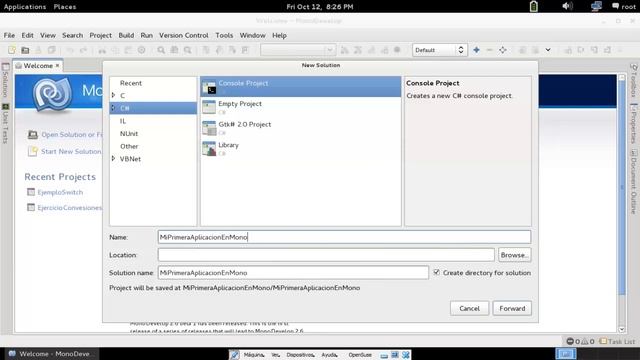The width and height of the screenshot is (640, 360).
Task: Click the remove layout minus icon
Action: (489, 50)
